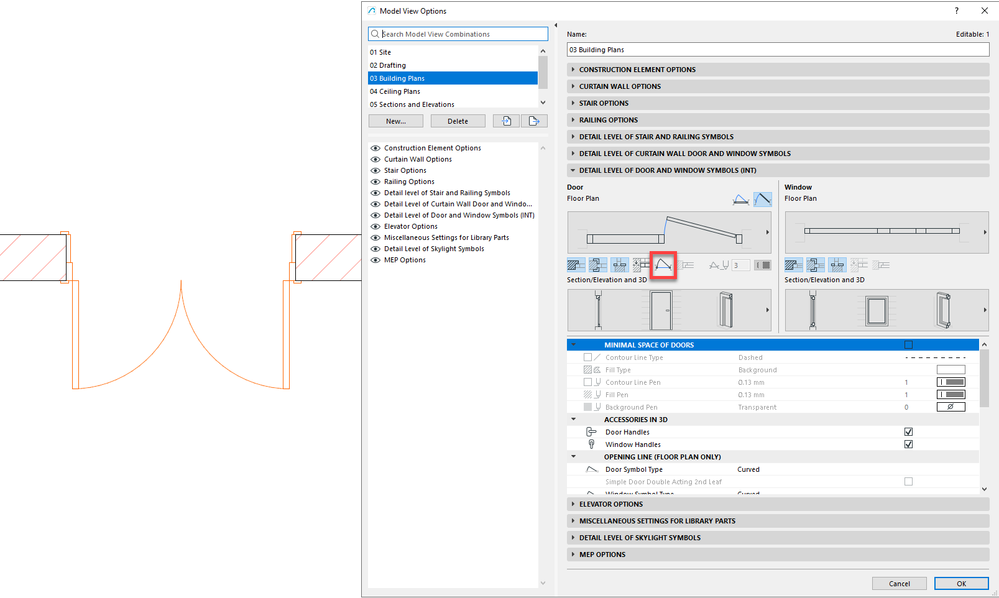Viewport: 999px width, 598px height.
Task: Click the Fill Type background swatch
Action: [951, 370]
